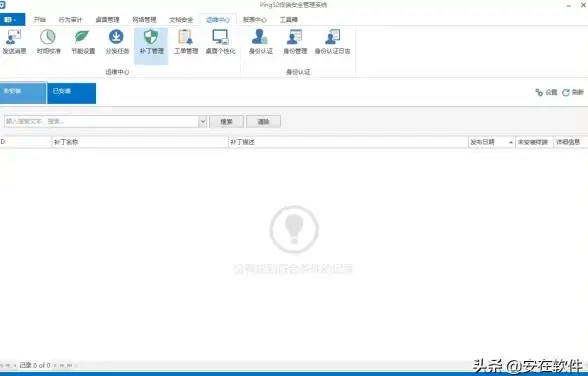This screenshot has height=376, width=588.
Task: Open the 桌面个性化 desktop personalization tool
Action: point(220,42)
